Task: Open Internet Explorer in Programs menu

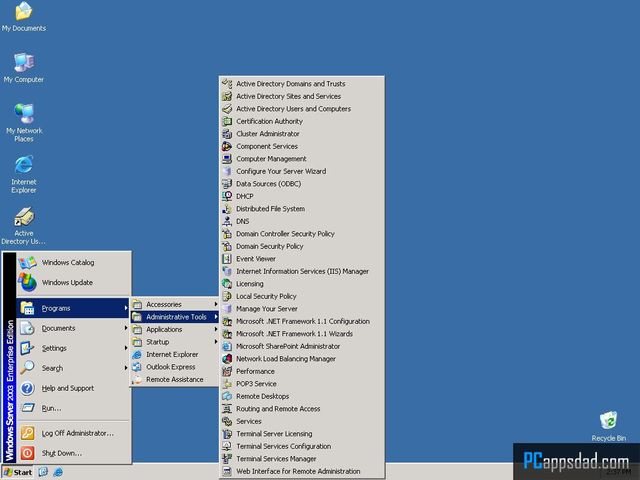Action: point(175,354)
